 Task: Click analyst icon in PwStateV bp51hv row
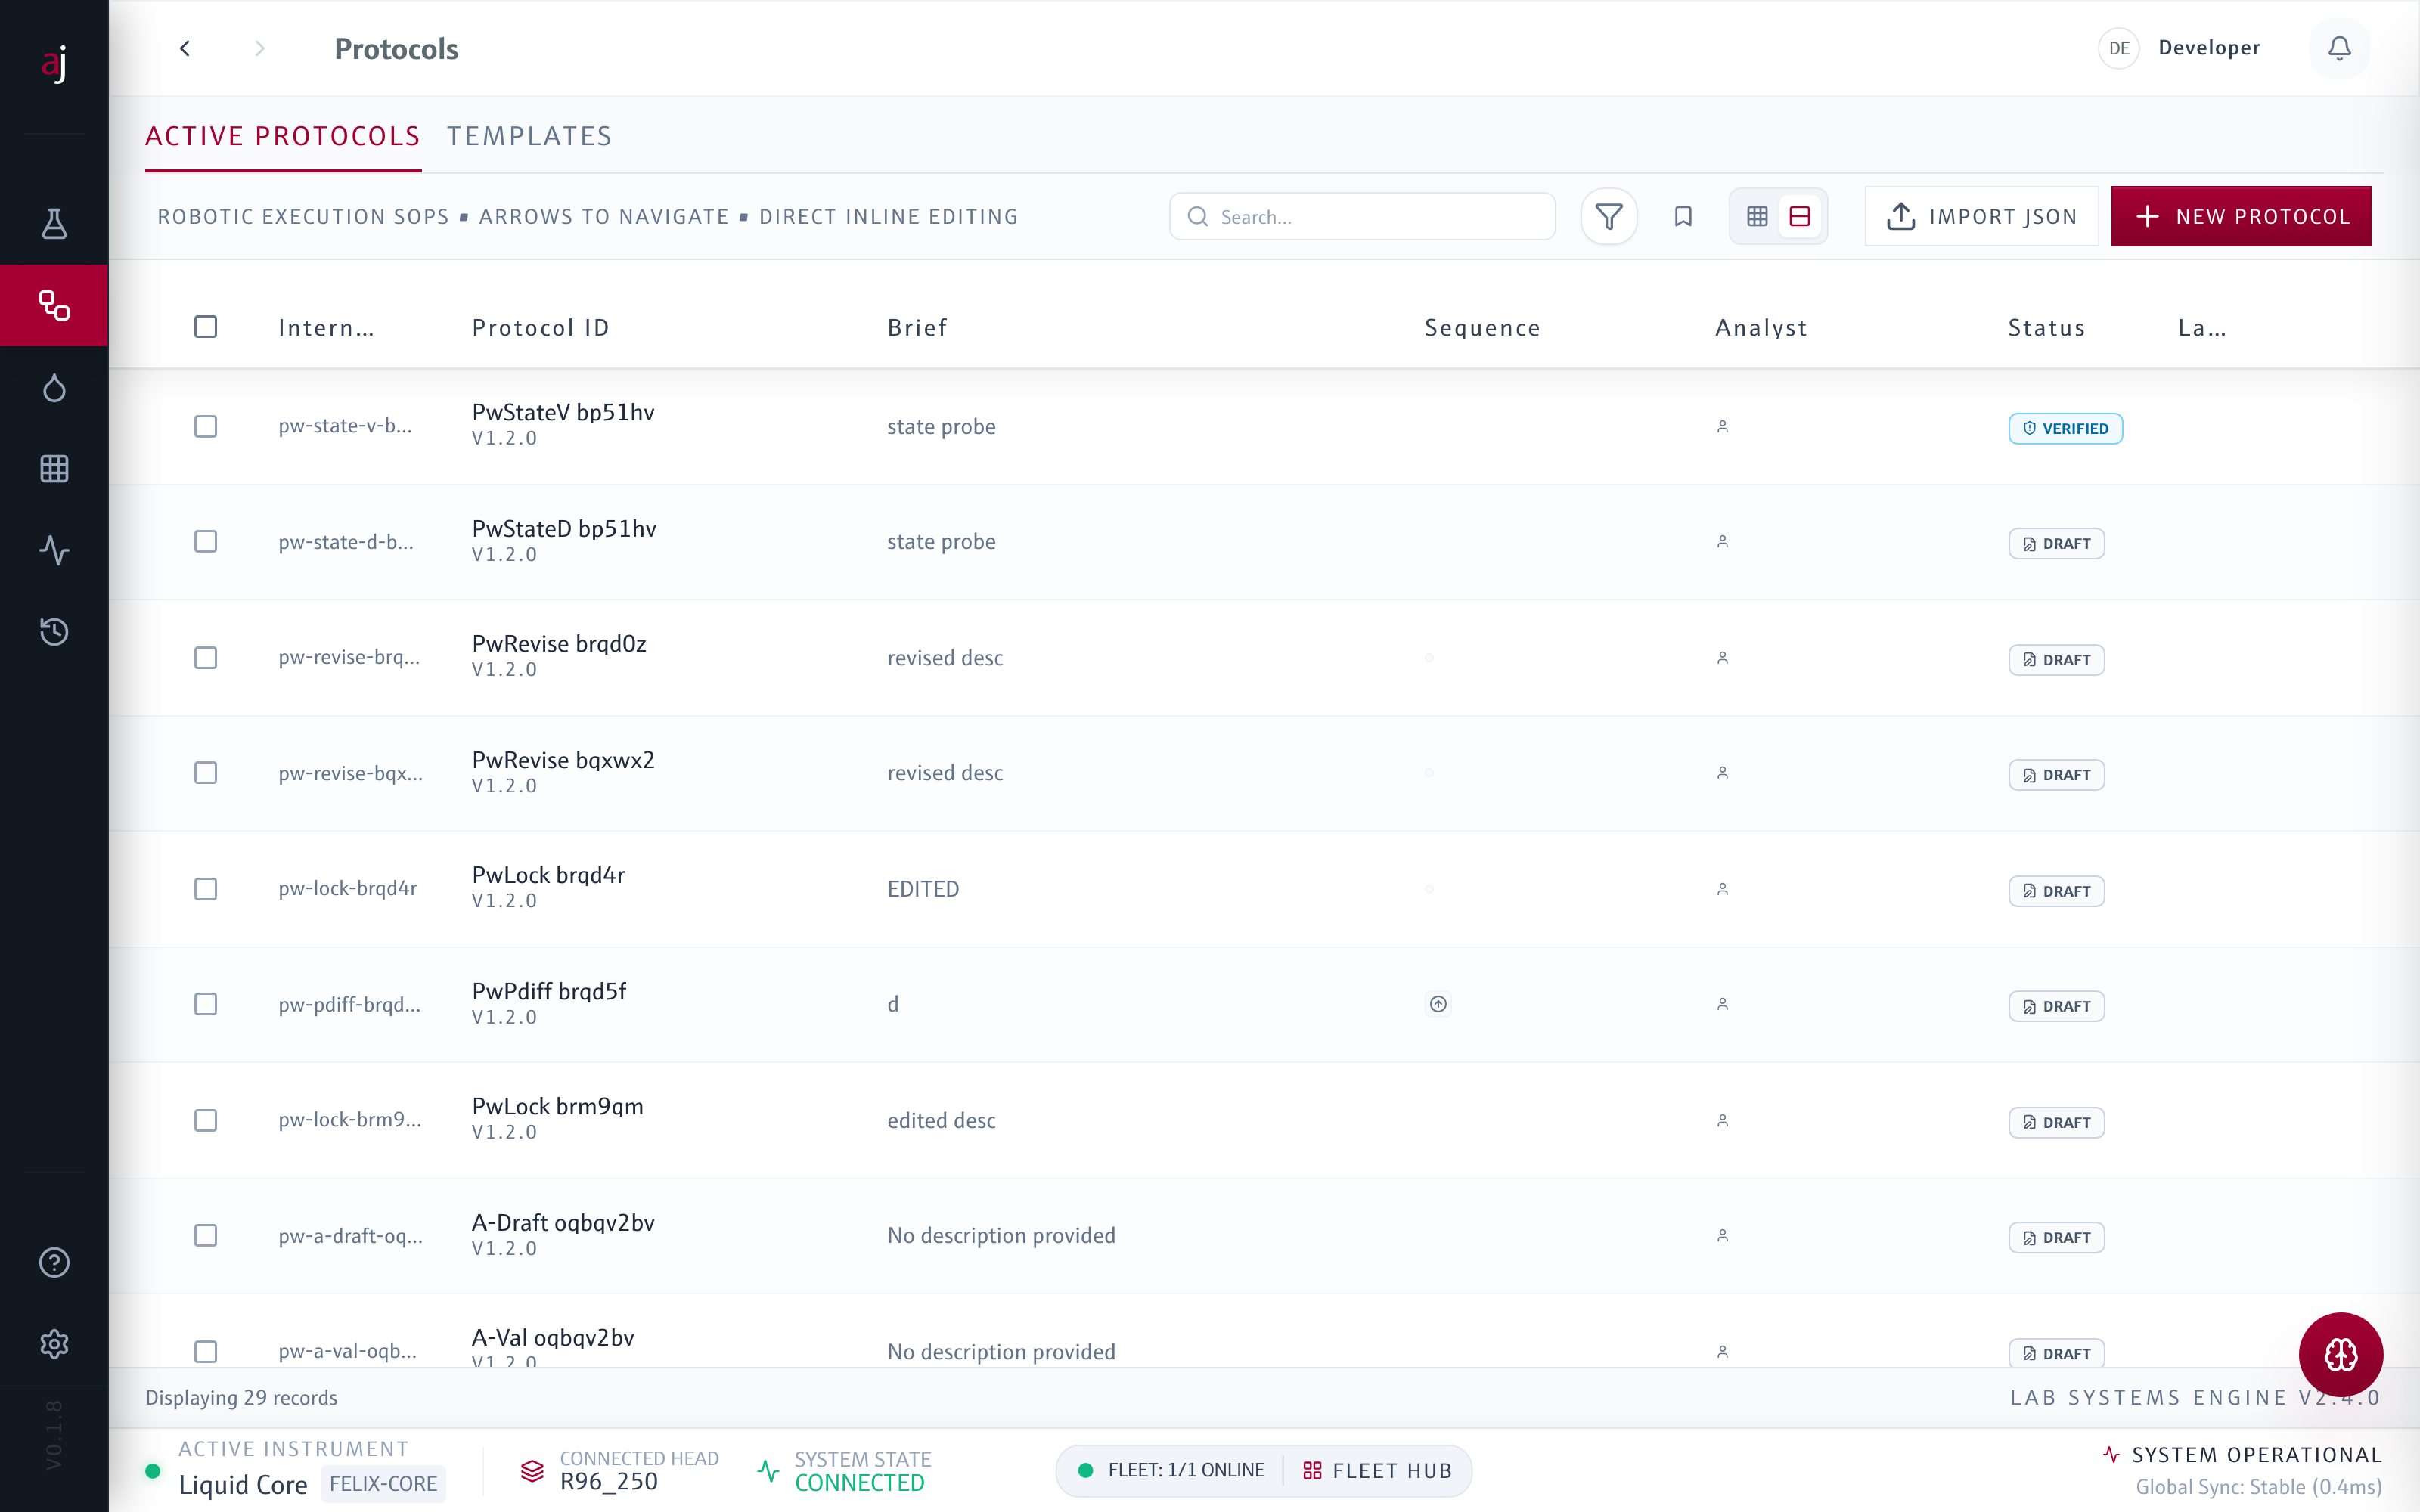point(1722,427)
